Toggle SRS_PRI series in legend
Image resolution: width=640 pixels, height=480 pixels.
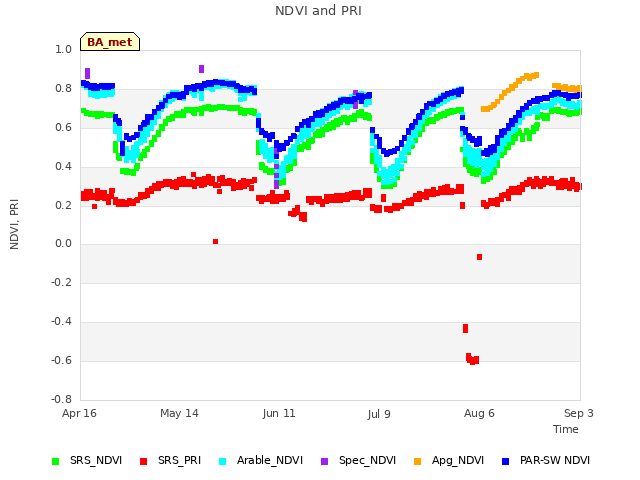(x=171, y=460)
